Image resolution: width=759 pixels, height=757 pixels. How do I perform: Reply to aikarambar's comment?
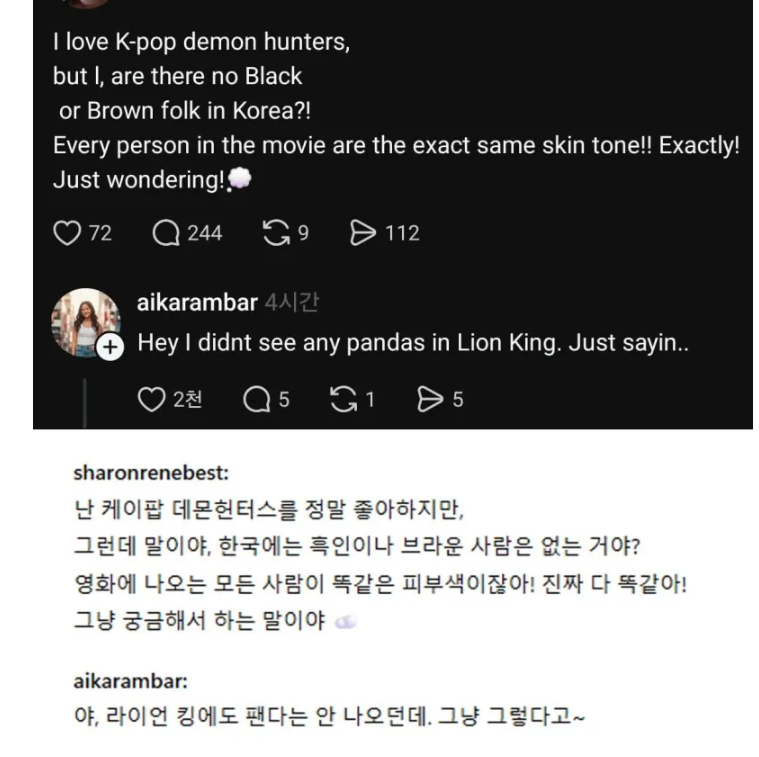(257, 399)
